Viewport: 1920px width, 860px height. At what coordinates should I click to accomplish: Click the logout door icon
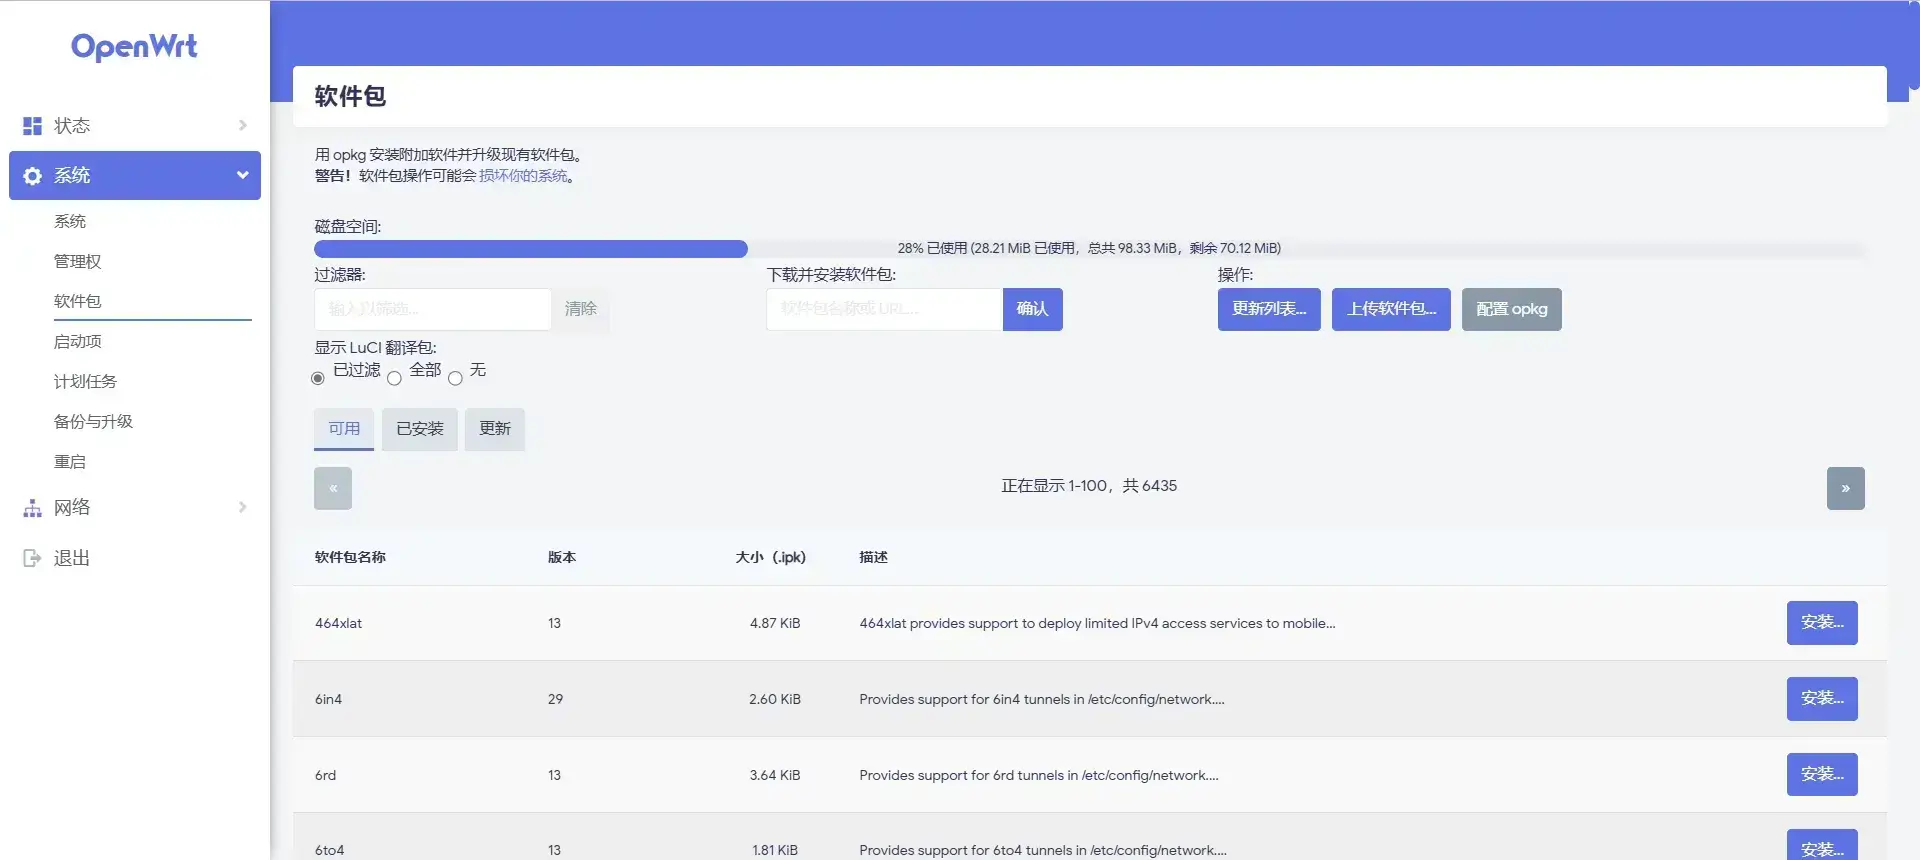[32, 558]
